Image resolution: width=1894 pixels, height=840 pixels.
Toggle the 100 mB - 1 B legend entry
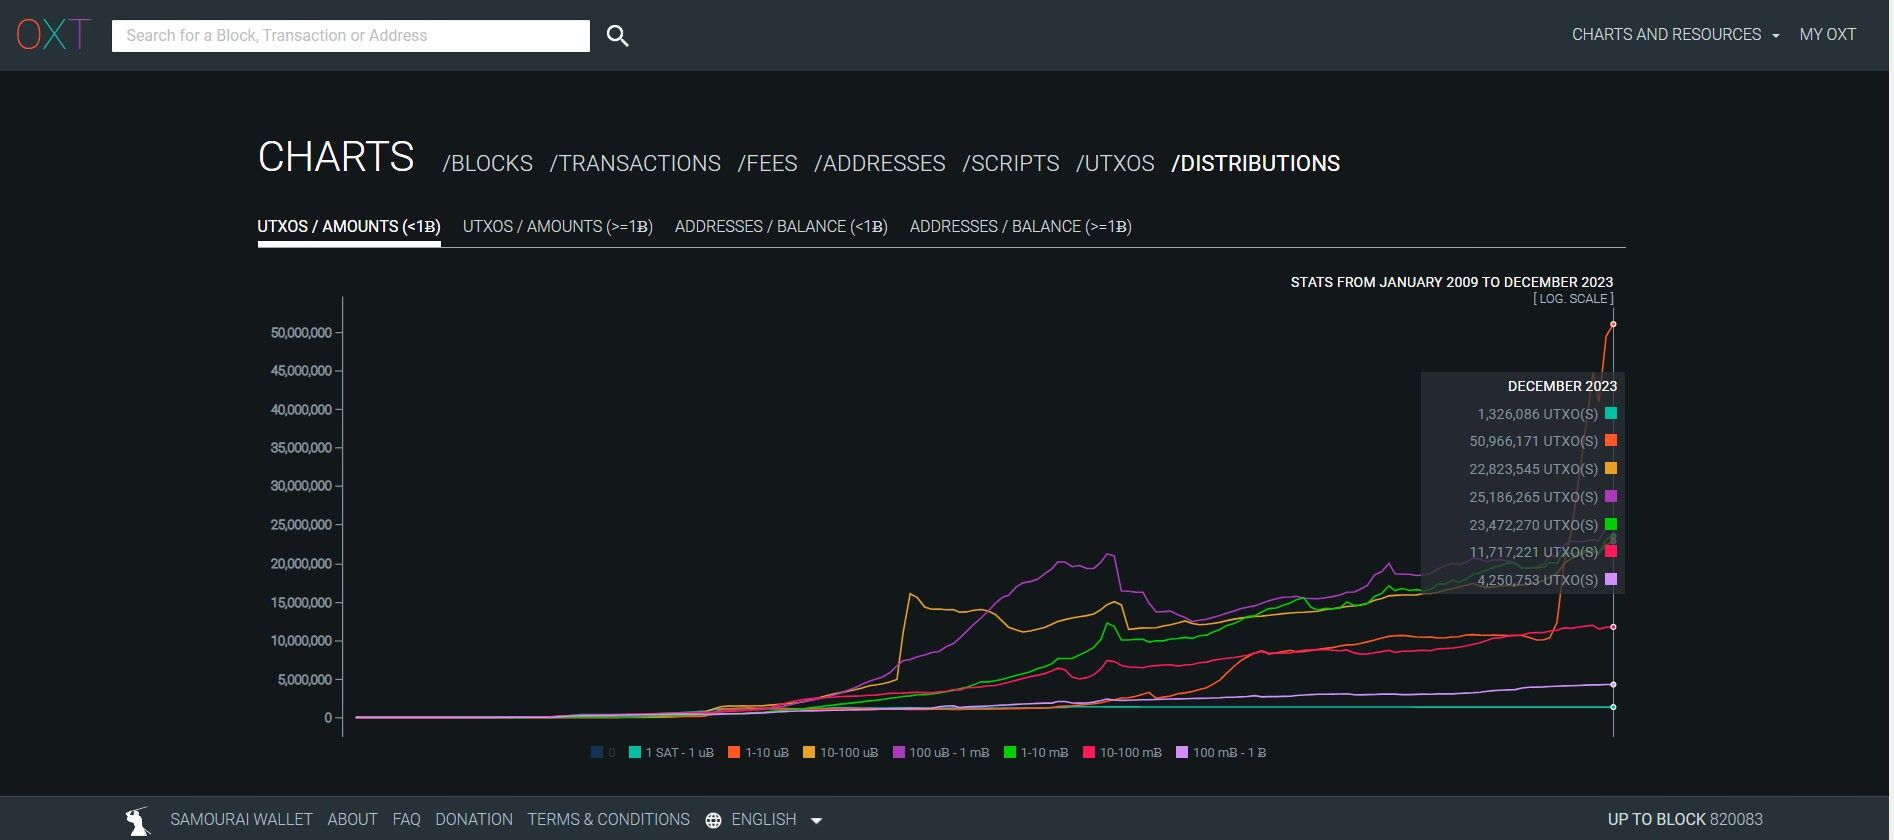1221,752
